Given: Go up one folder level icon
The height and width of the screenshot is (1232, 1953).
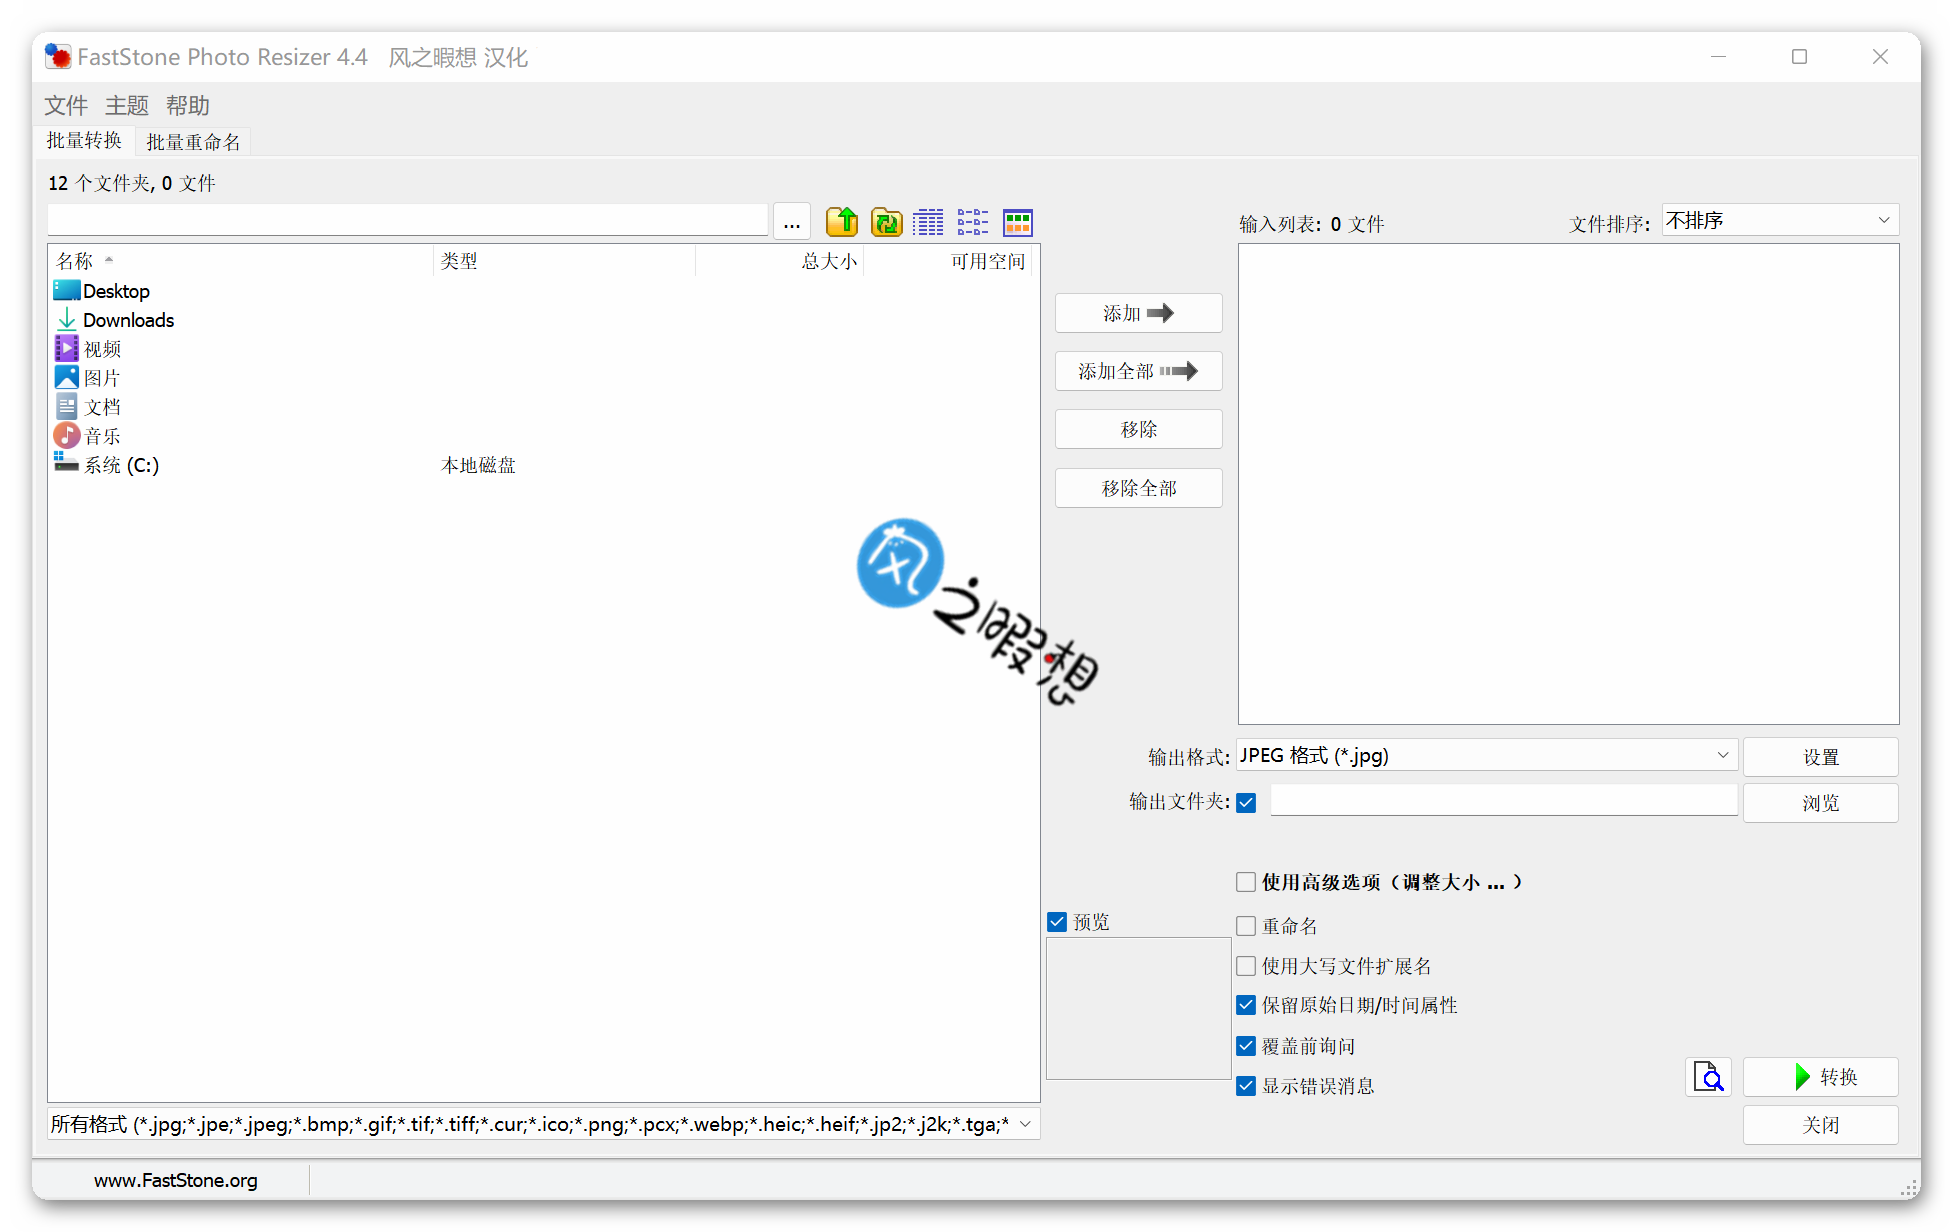Looking at the screenshot, I should 842,222.
